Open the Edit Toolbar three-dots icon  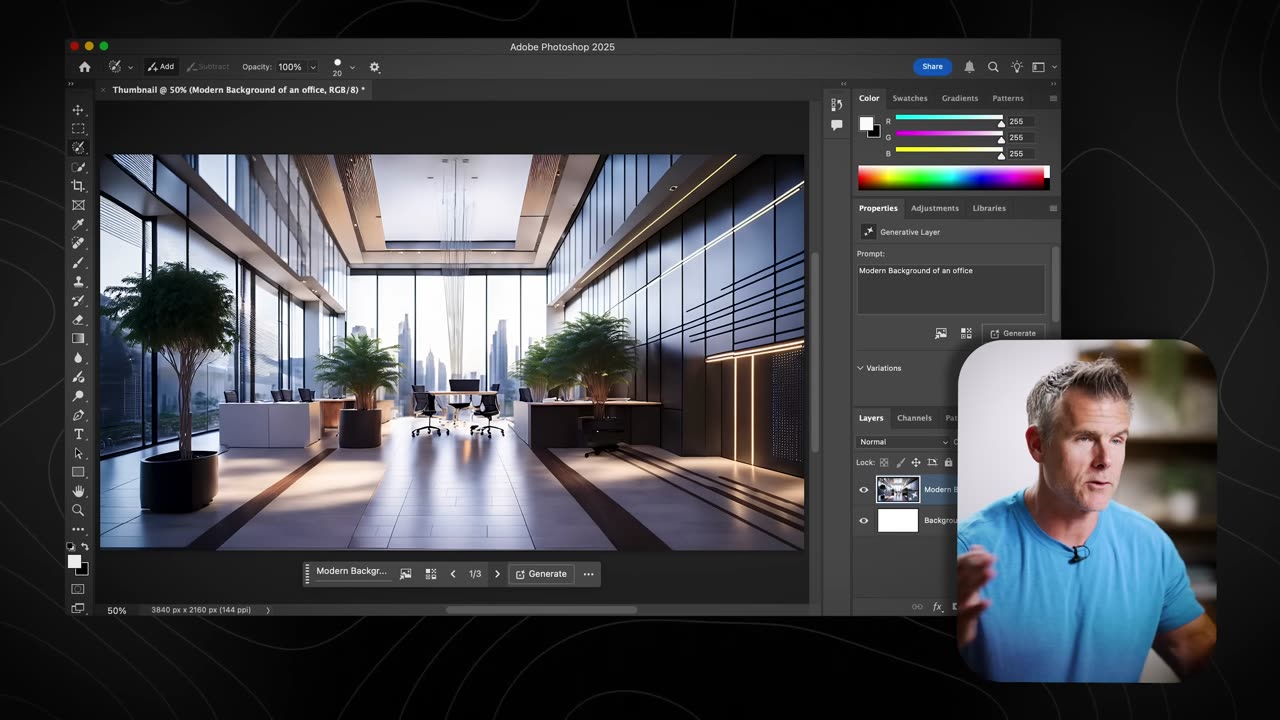coord(78,529)
